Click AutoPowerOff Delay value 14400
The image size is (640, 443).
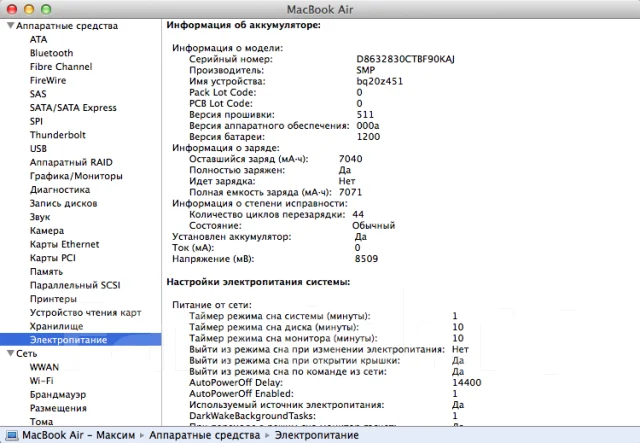pos(467,383)
